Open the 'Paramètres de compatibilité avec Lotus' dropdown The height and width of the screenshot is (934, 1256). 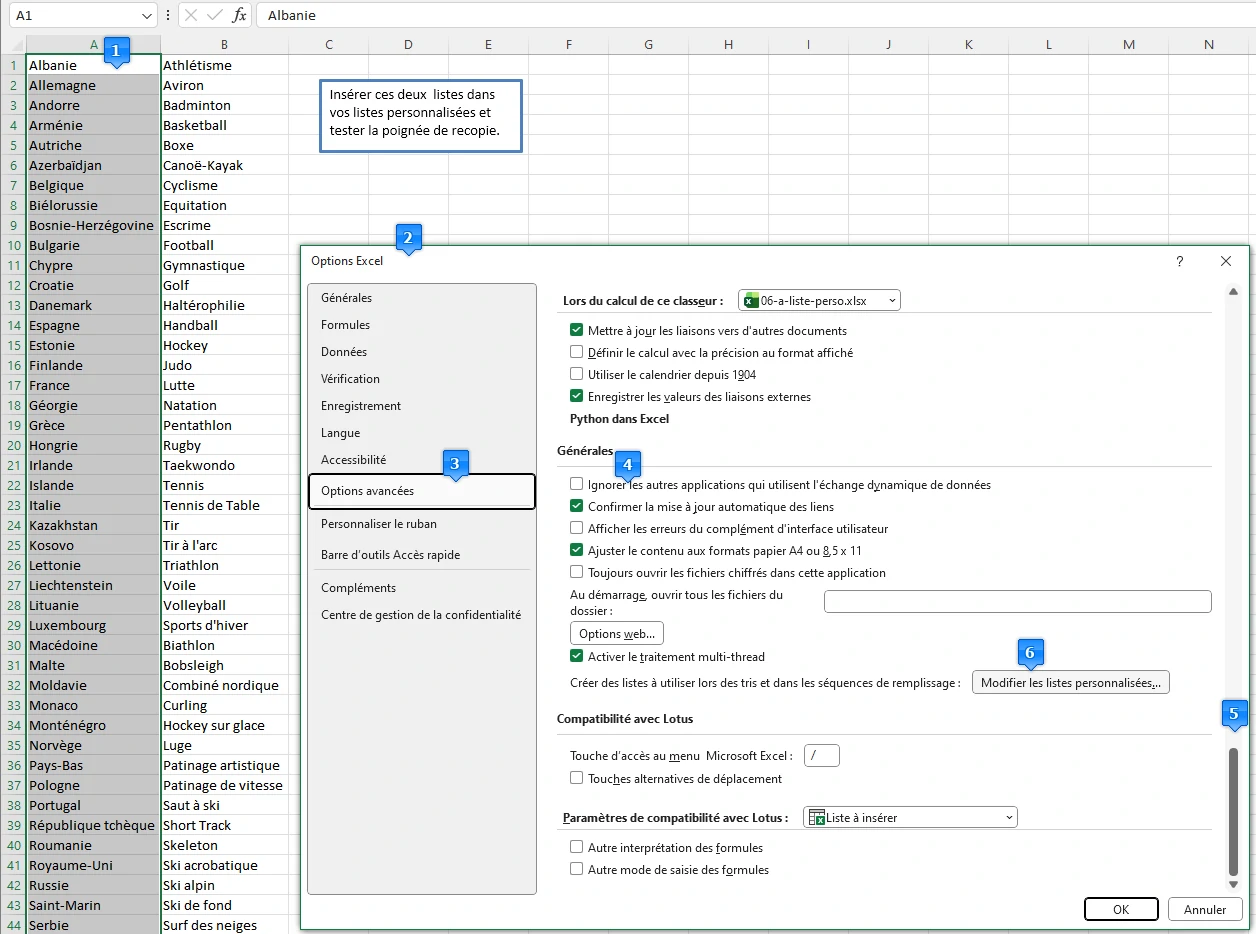coord(1006,817)
